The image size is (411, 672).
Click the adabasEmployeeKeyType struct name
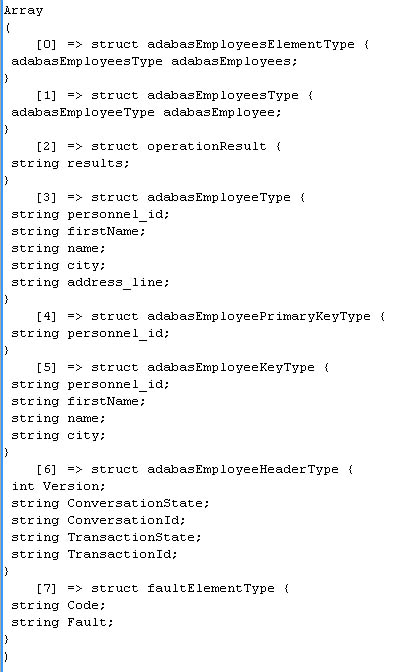coord(231,368)
